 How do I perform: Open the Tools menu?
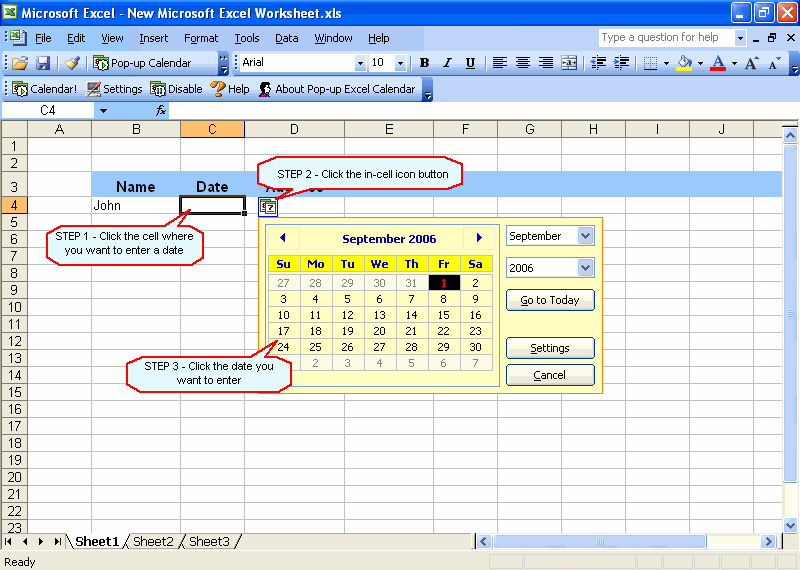(247, 38)
